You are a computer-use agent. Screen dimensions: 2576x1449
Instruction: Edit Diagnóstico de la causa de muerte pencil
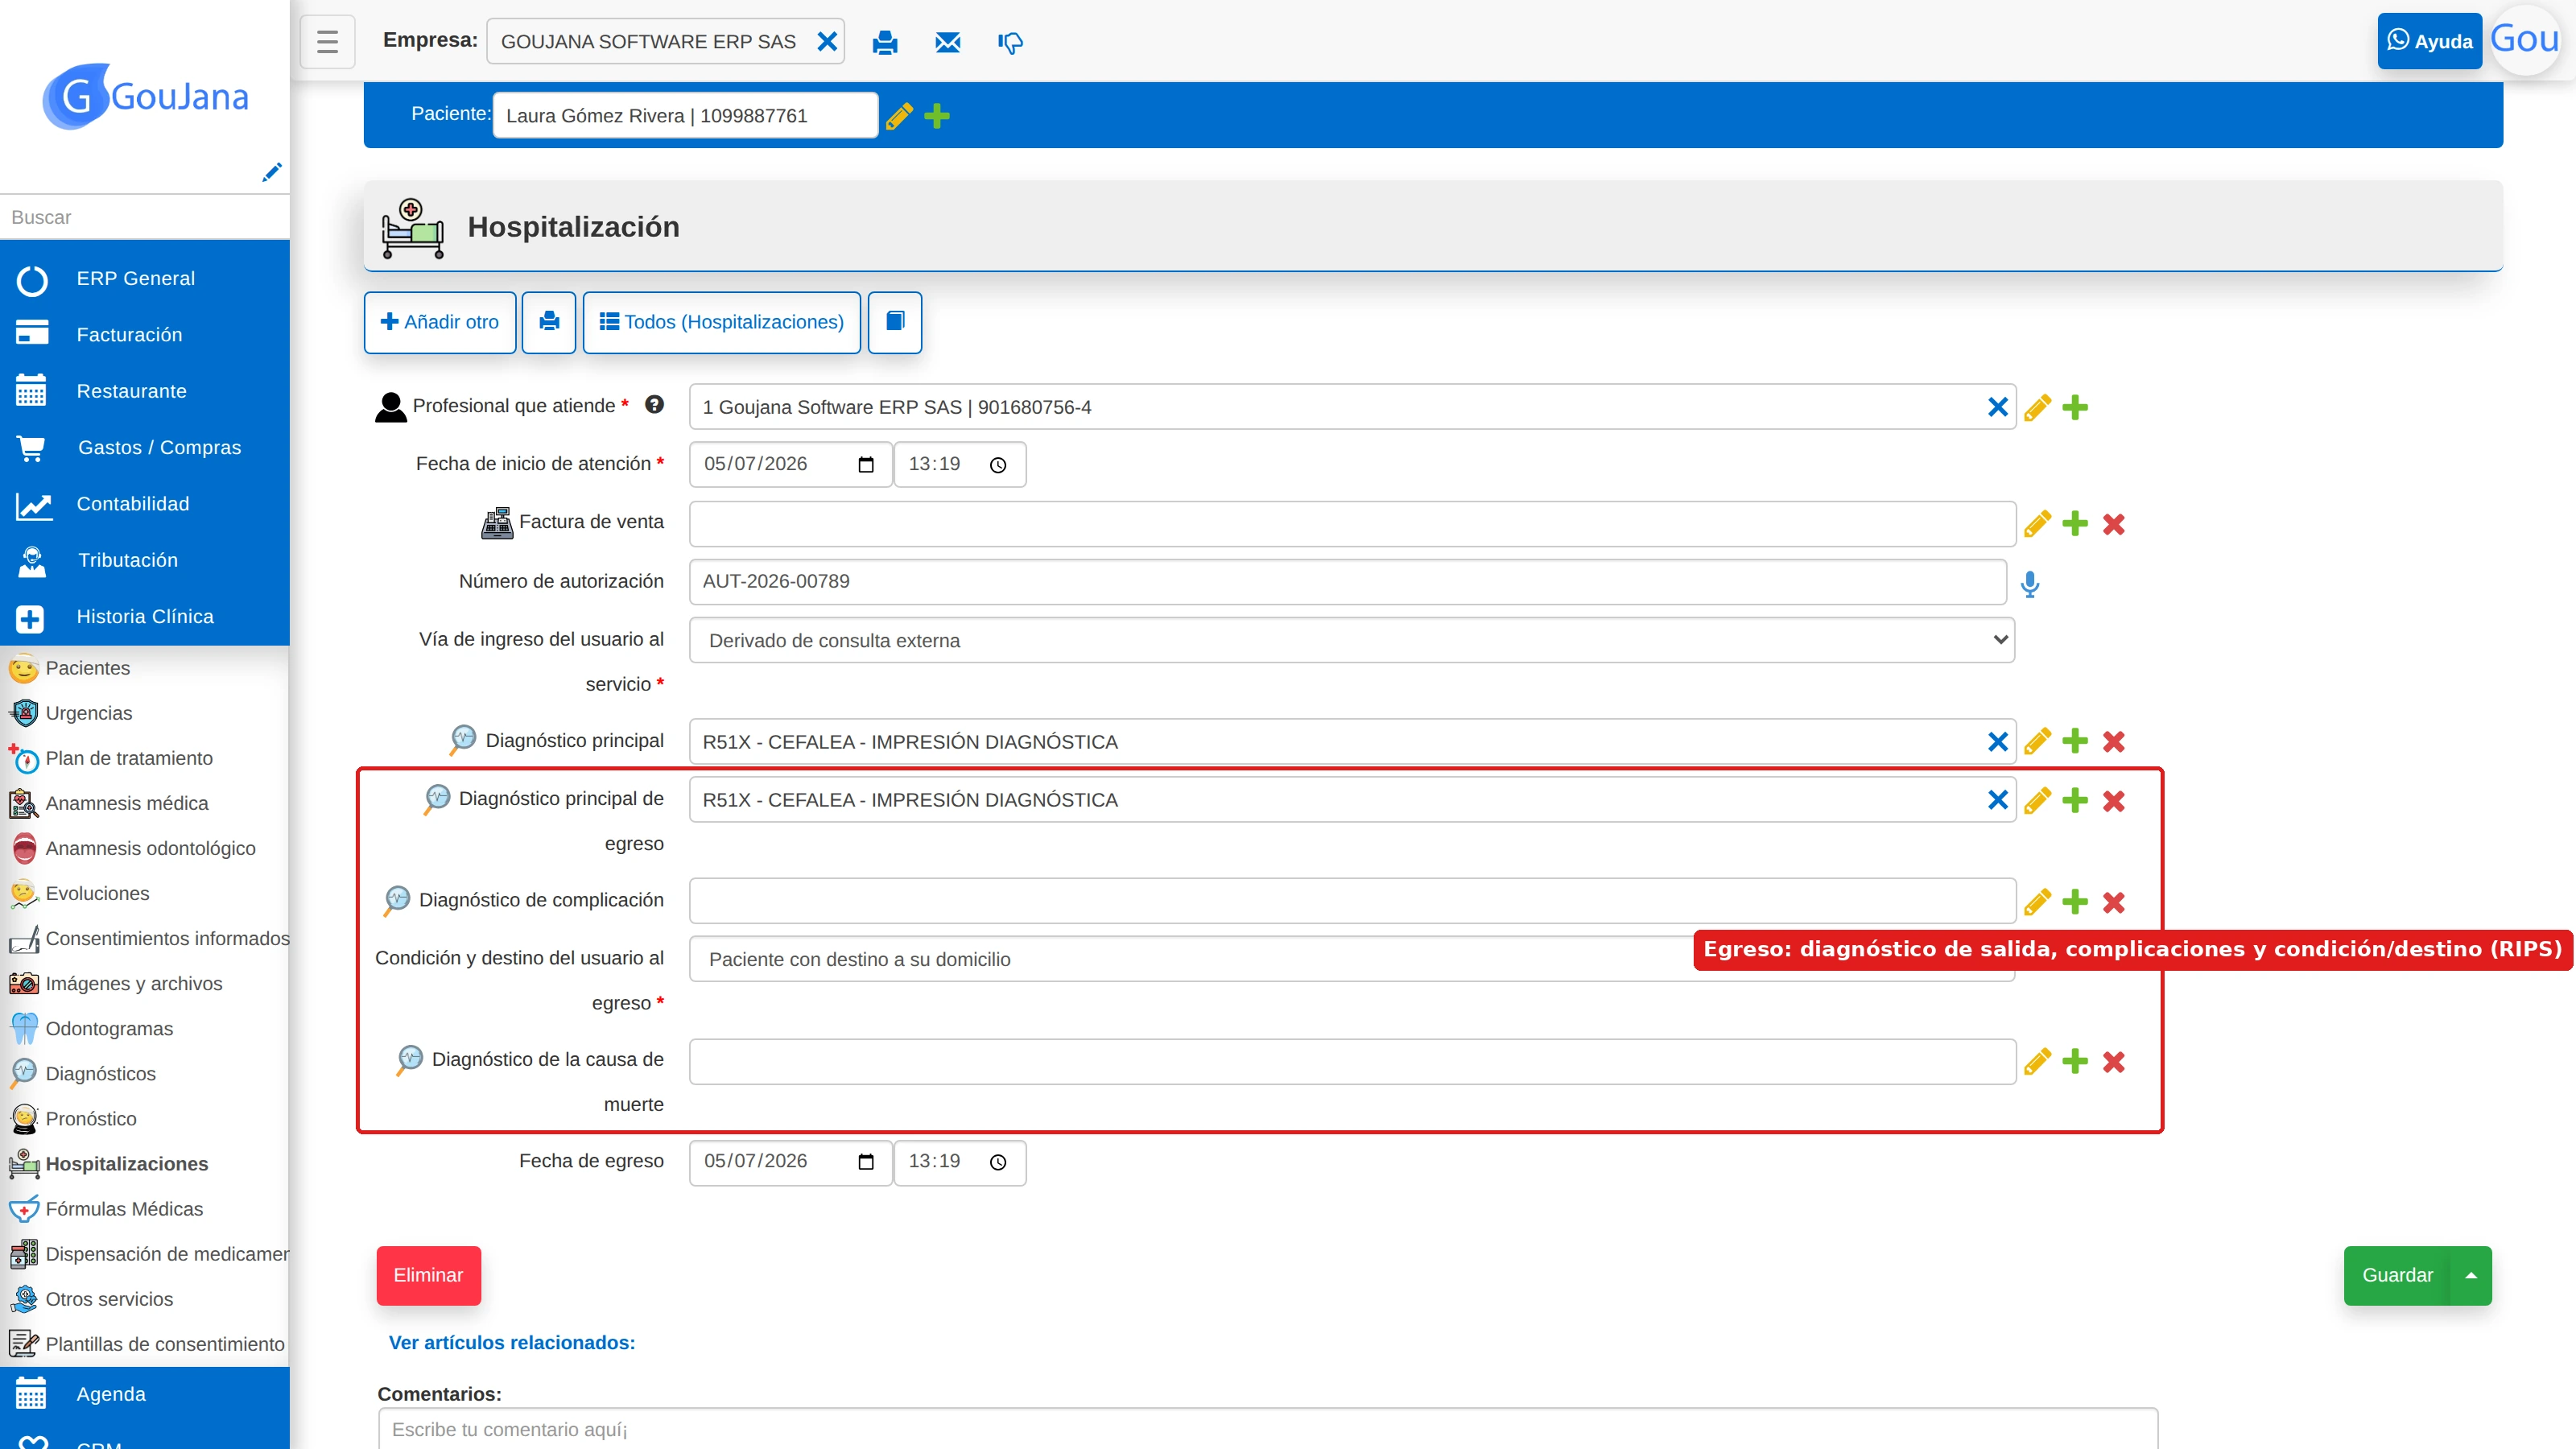(x=2037, y=1062)
